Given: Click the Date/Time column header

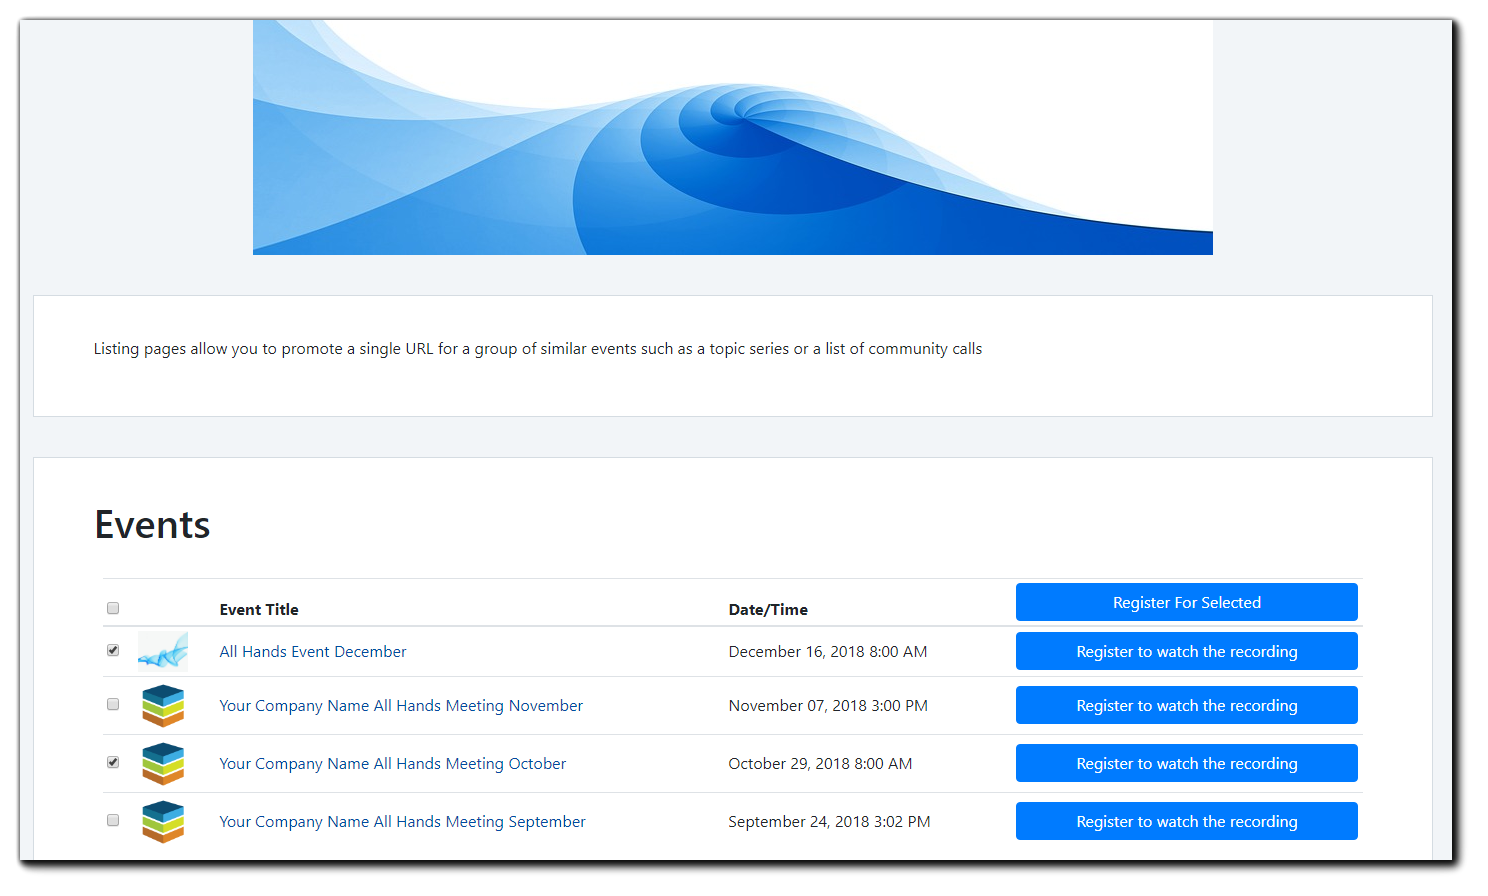Looking at the screenshot, I should 768,609.
